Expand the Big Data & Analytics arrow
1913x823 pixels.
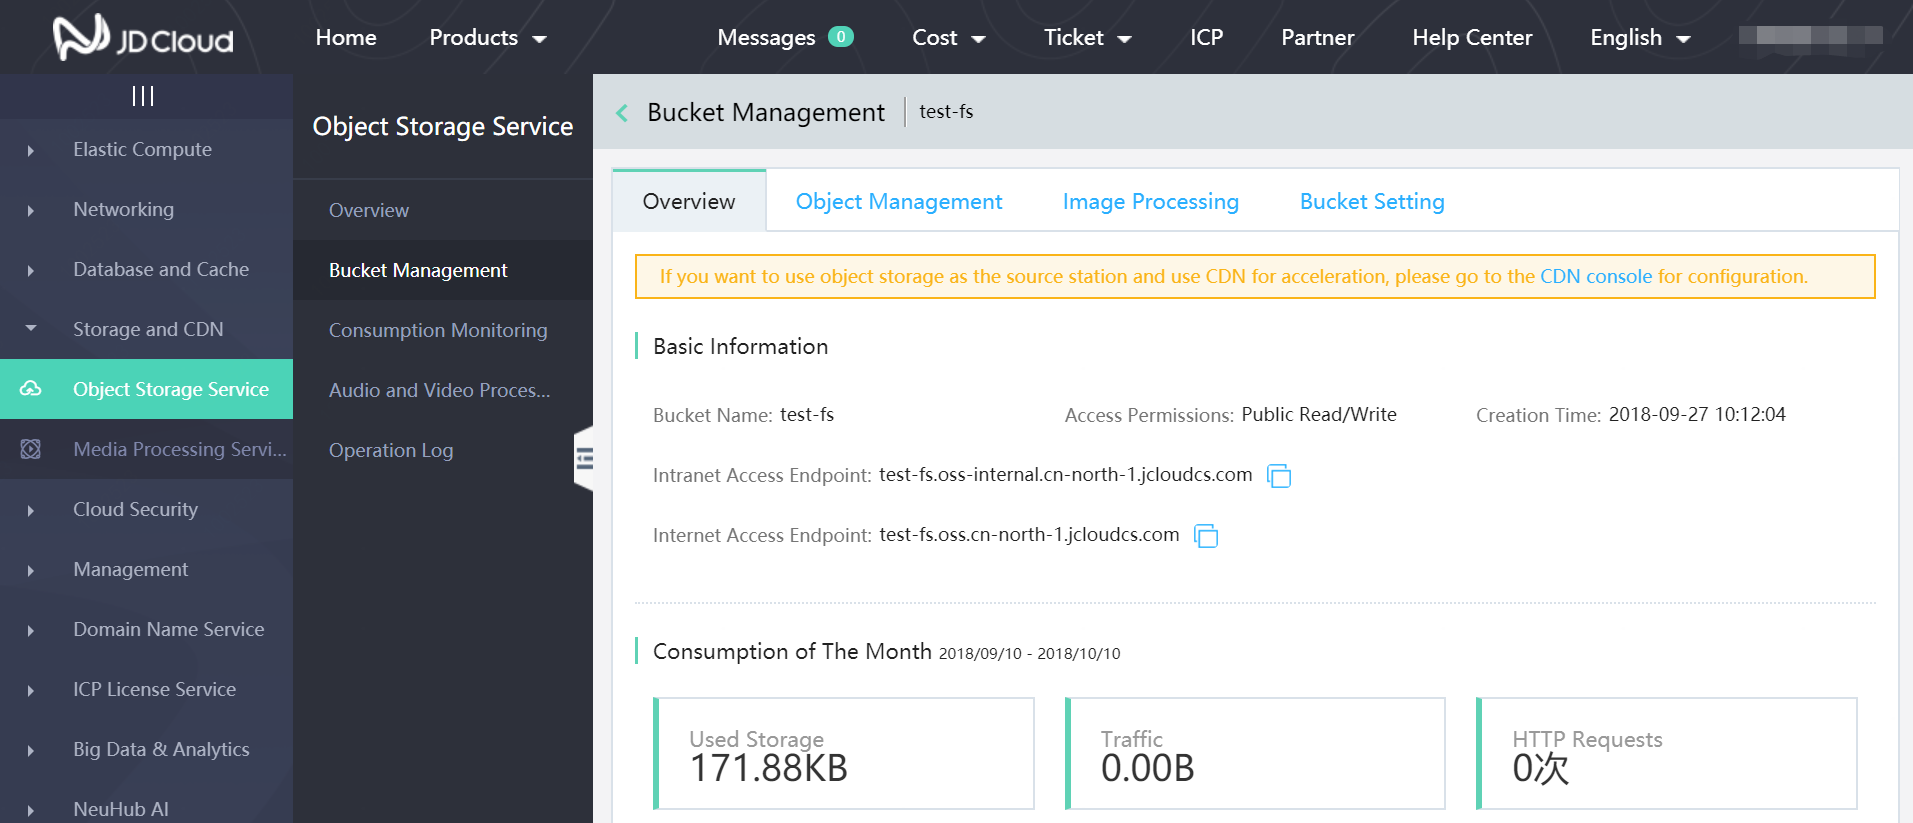pos(31,750)
